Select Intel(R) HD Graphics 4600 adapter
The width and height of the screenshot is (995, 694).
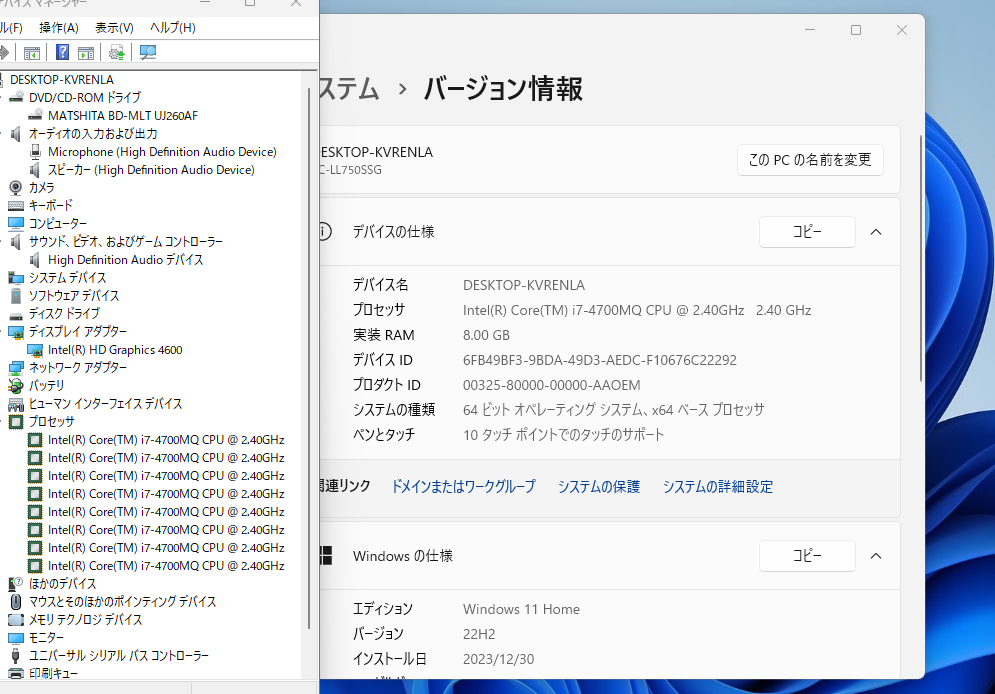pyautogui.click(x=115, y=350)
